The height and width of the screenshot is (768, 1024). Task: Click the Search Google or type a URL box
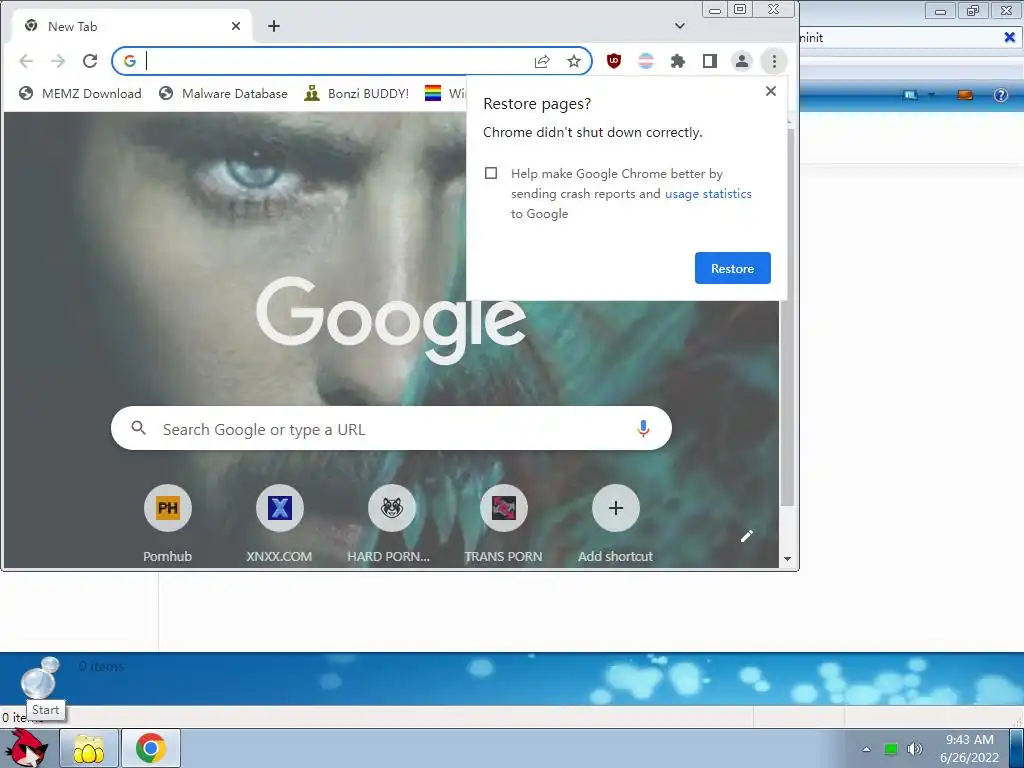click(x=391, y=428)
